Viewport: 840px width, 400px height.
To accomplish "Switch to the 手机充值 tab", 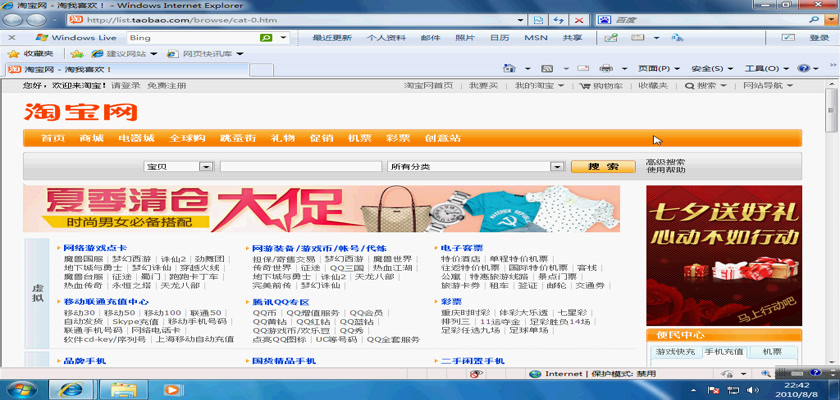I will [724, 352].
